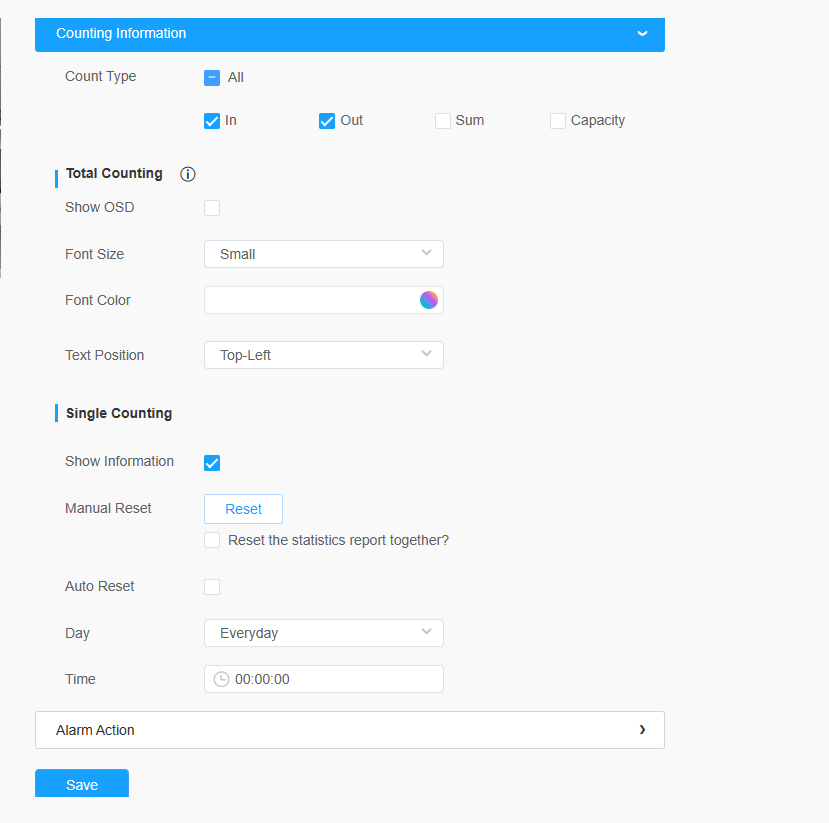
Task: Toggle the All count type checkbox
Action: pos(212,78)
